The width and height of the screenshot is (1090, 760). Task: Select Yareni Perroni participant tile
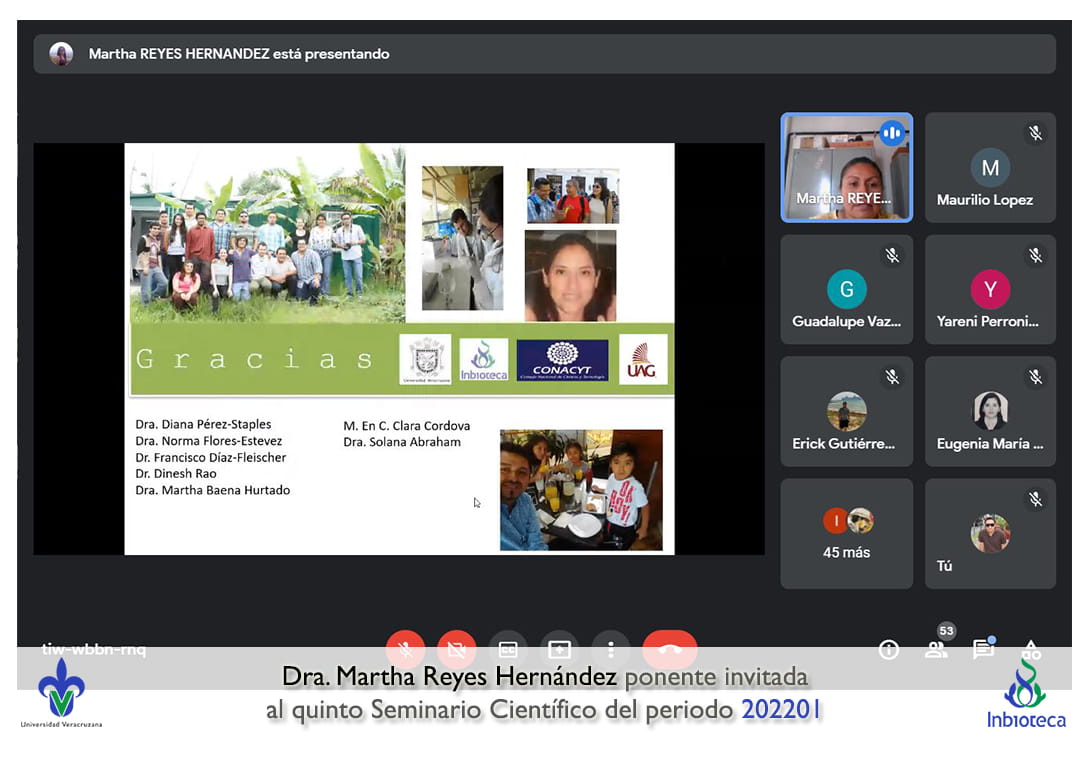click(x=990, y=289)
